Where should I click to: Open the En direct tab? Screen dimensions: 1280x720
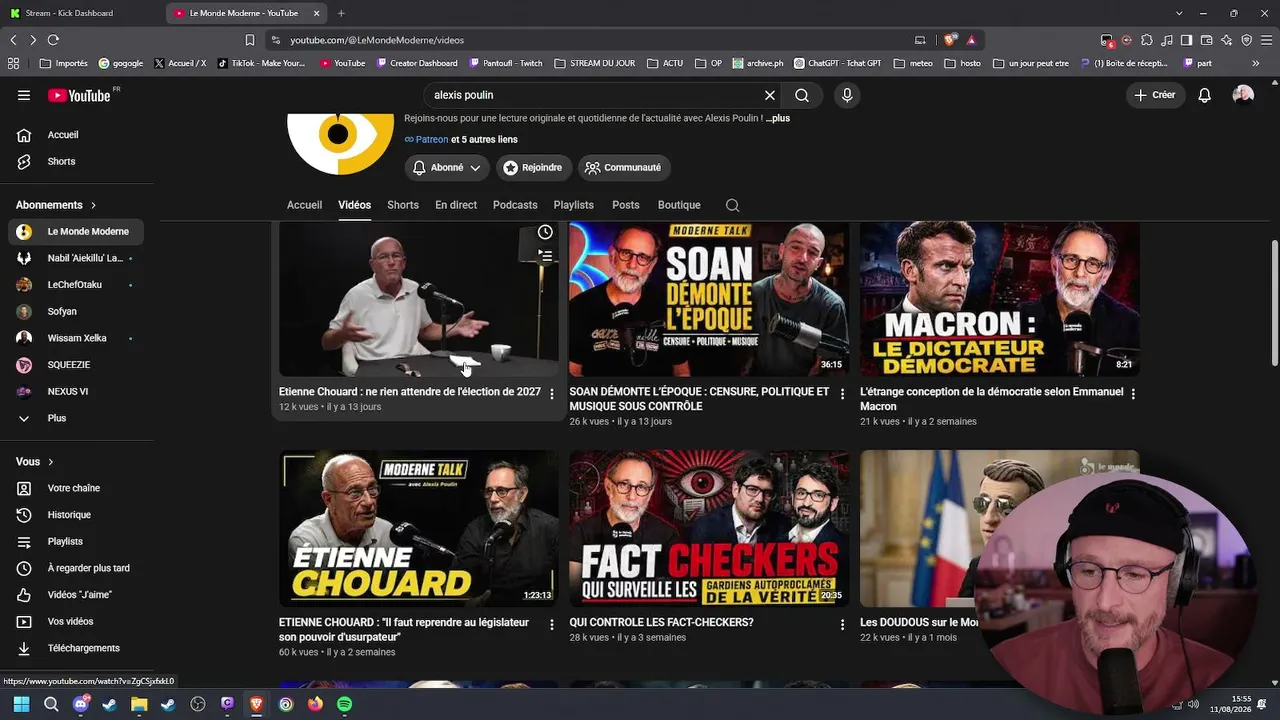pos(456,205)
